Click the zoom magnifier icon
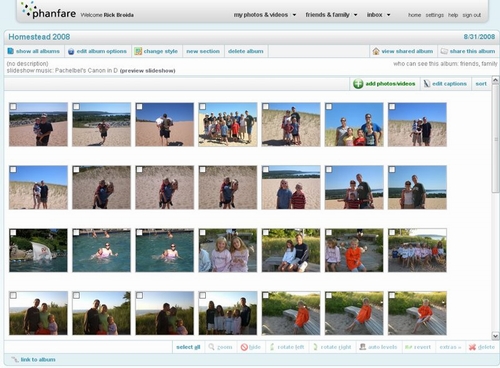500x368 pixels. pos(211,347)
